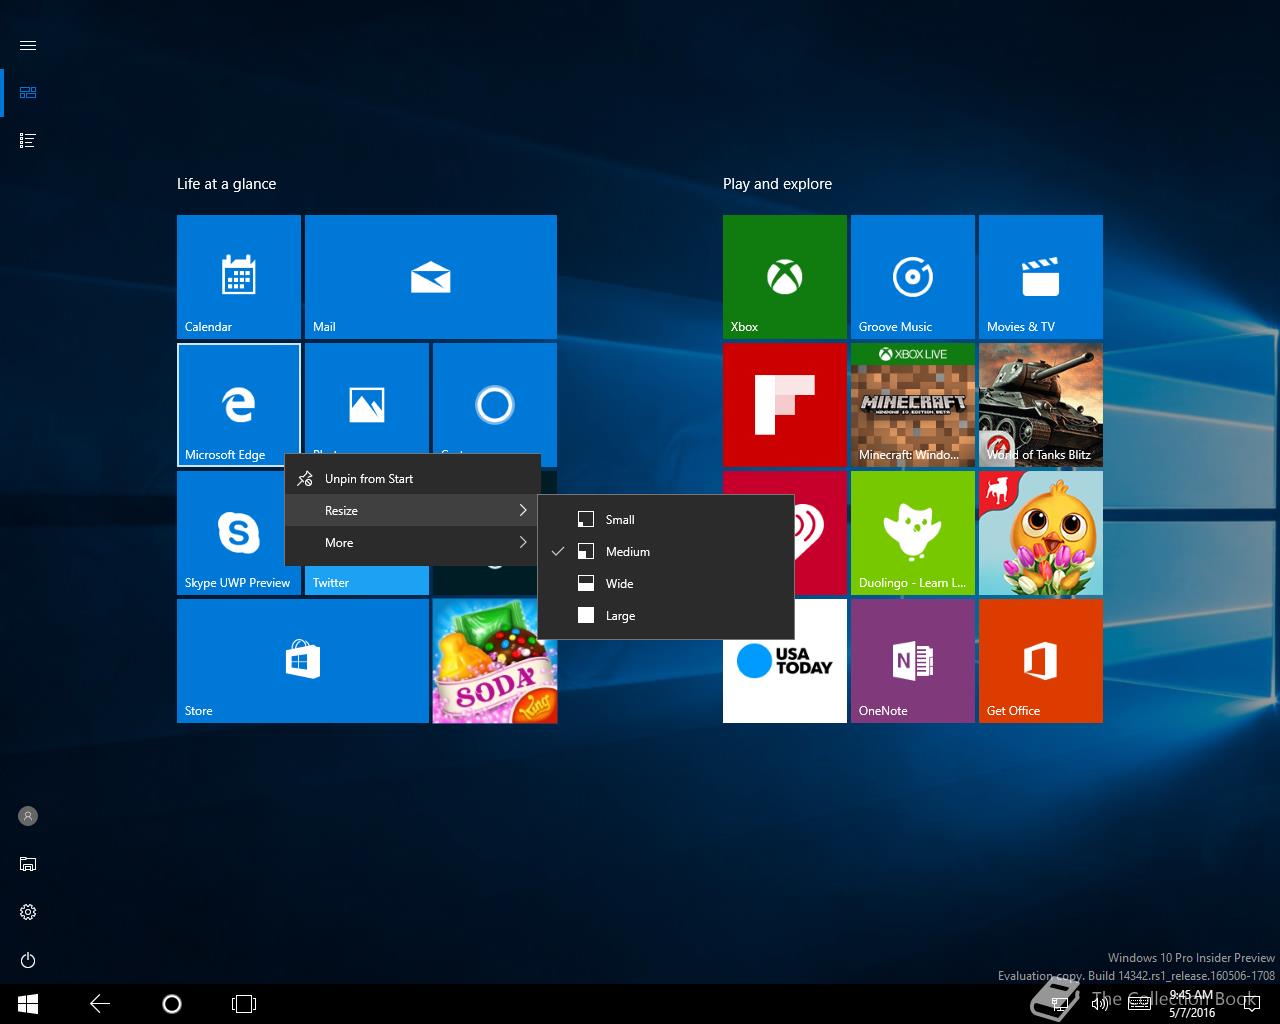Open the OneNote tile
This screenshot has width=1280, height=1024.
click(x=913, y=661)
